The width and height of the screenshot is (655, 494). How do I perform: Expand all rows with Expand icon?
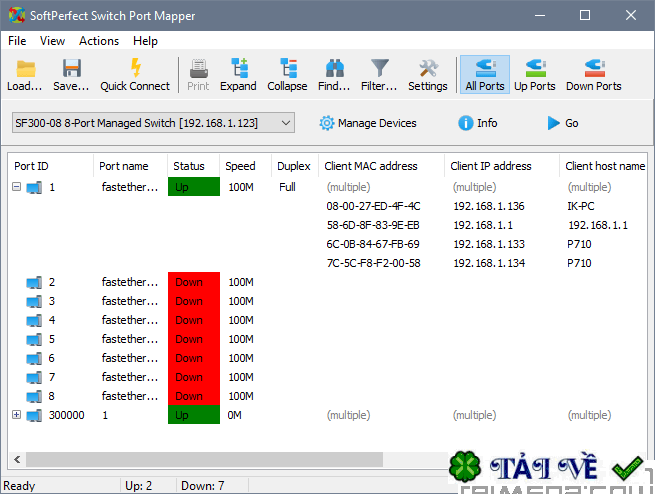tap(238, 75)
